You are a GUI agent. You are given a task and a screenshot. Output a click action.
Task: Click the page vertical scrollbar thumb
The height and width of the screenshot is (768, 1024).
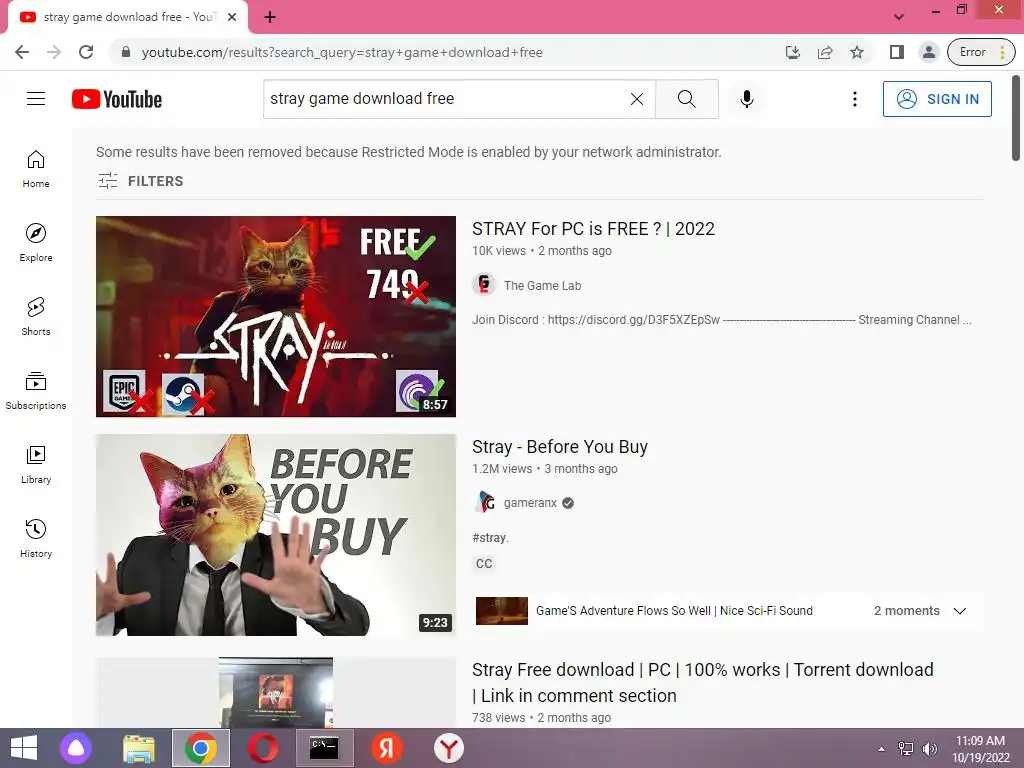click(x=1016, y=118)
